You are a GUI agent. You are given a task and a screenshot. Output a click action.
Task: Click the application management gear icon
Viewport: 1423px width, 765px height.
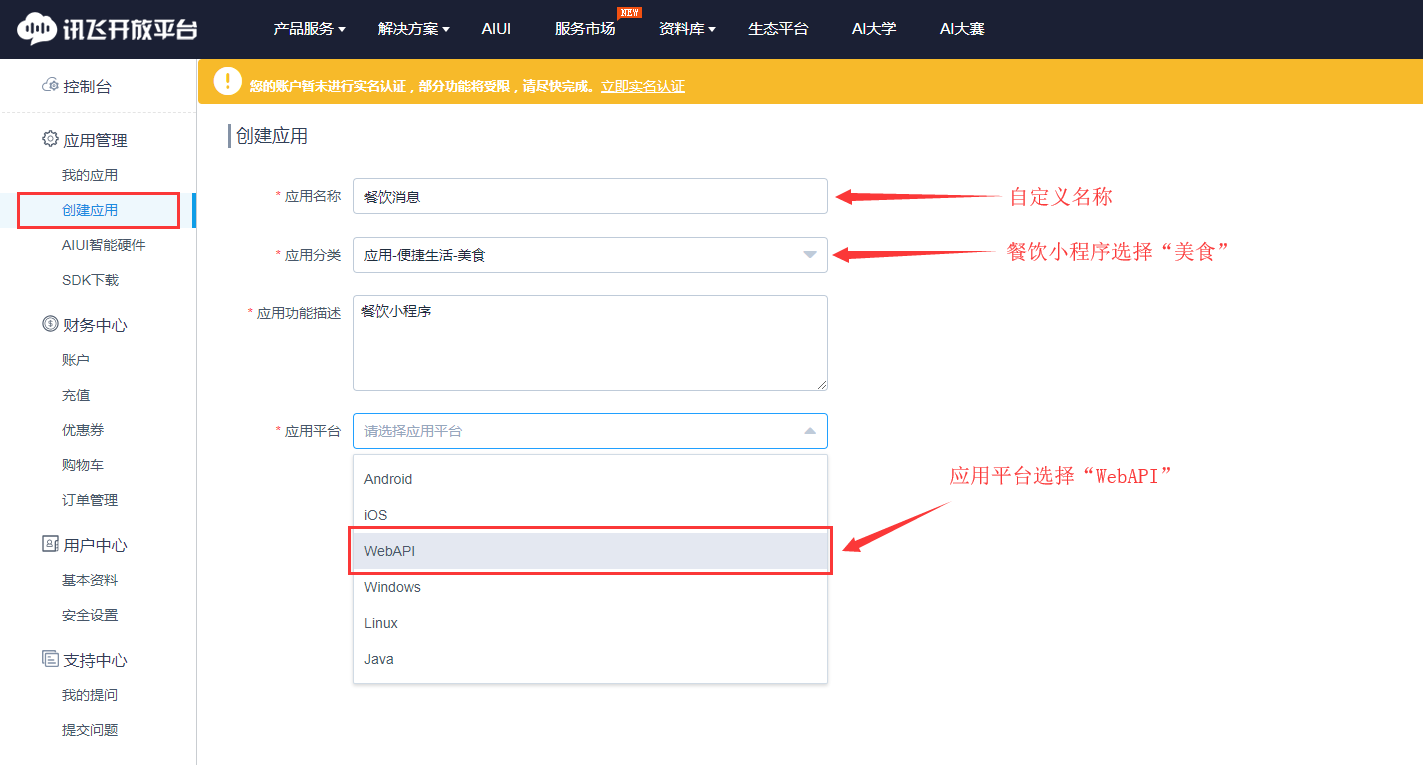pos(50,140)
